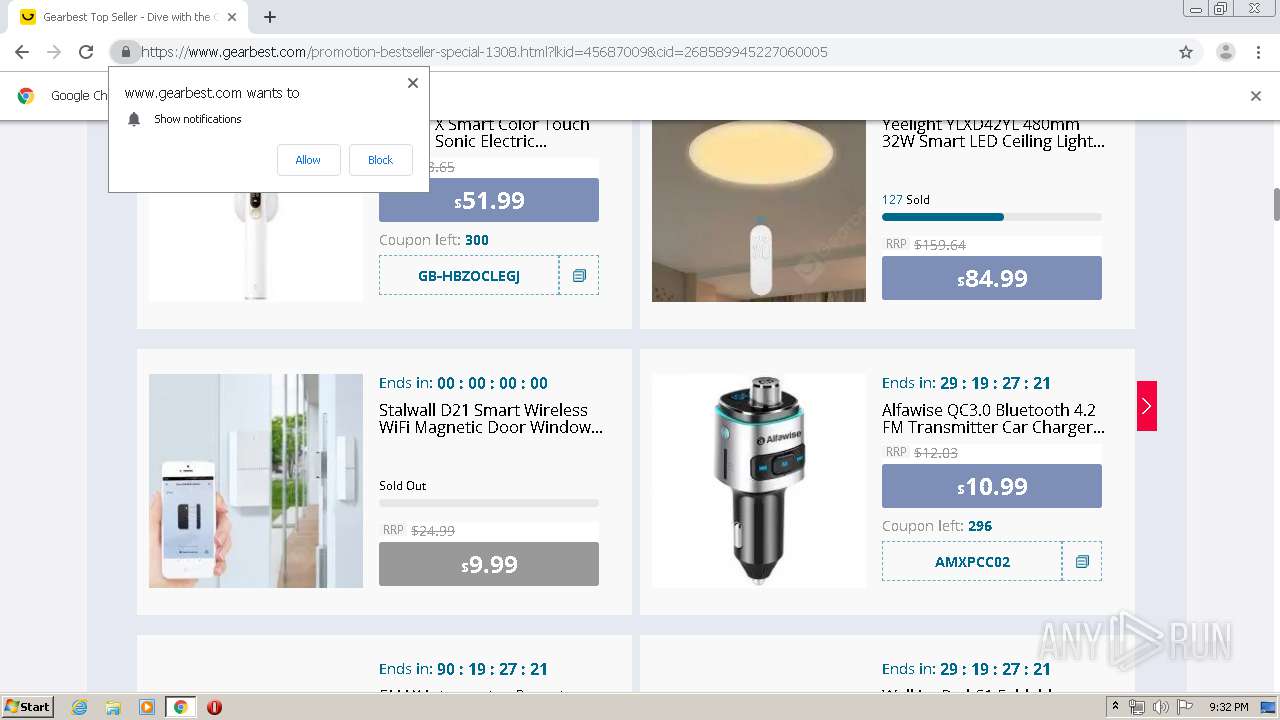
Task: Allow notifications from gearbest.com
Action: 308,160
